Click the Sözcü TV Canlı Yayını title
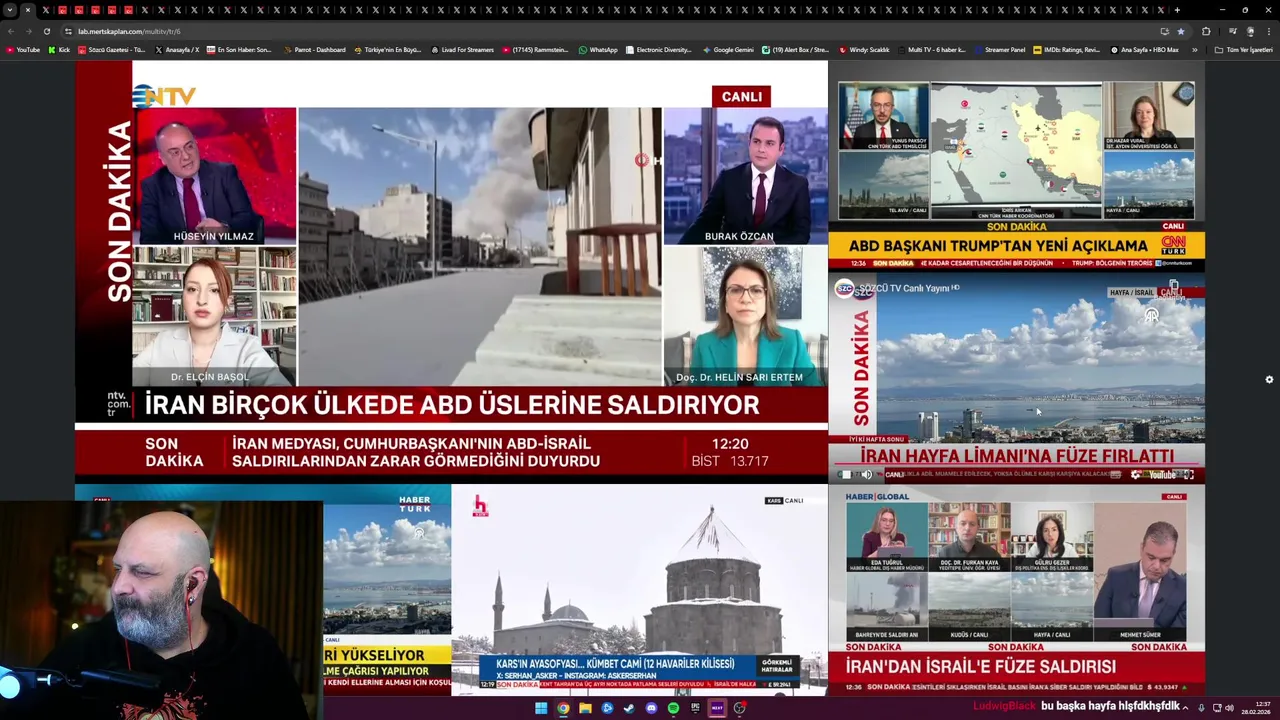 [x=906, y=288]
